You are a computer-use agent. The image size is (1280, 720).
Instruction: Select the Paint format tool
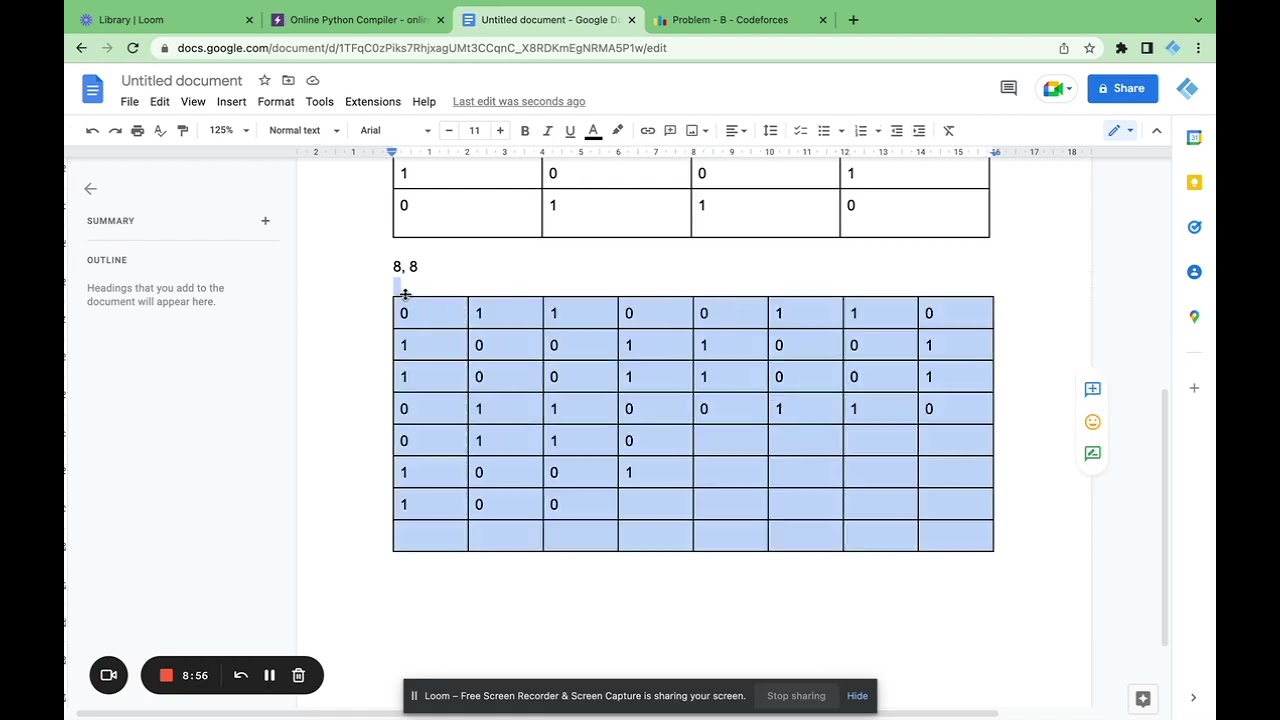pos(182,131)
